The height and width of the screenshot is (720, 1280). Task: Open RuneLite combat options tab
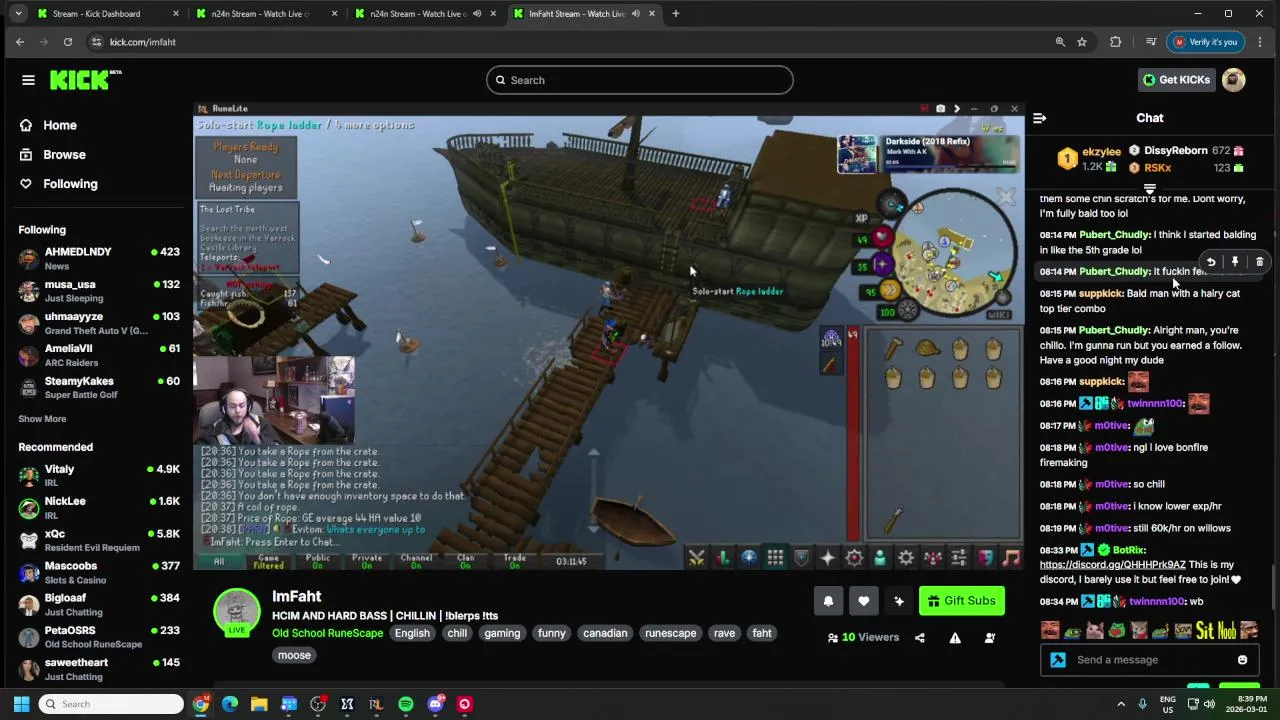[697, 558]
